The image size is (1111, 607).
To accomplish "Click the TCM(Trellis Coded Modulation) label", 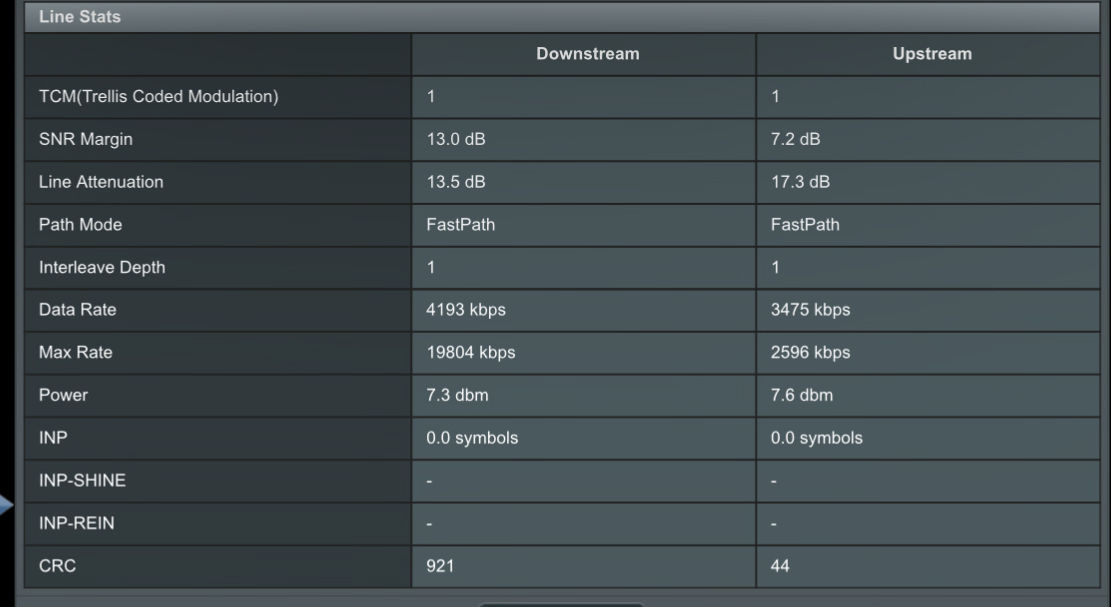I will [159, 96].
